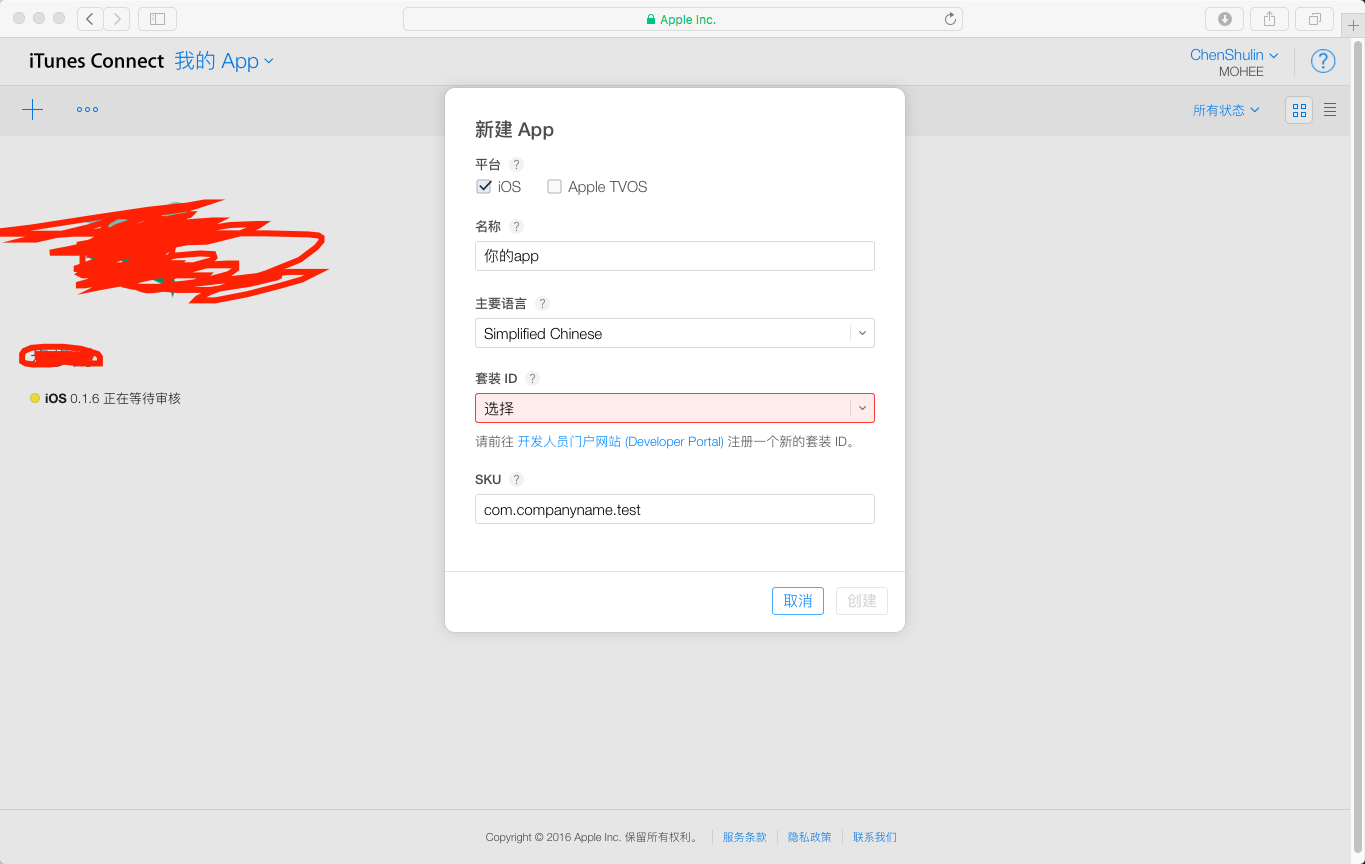
Task: Toggle the Safari sidebar button
Action: click(157, 18)
